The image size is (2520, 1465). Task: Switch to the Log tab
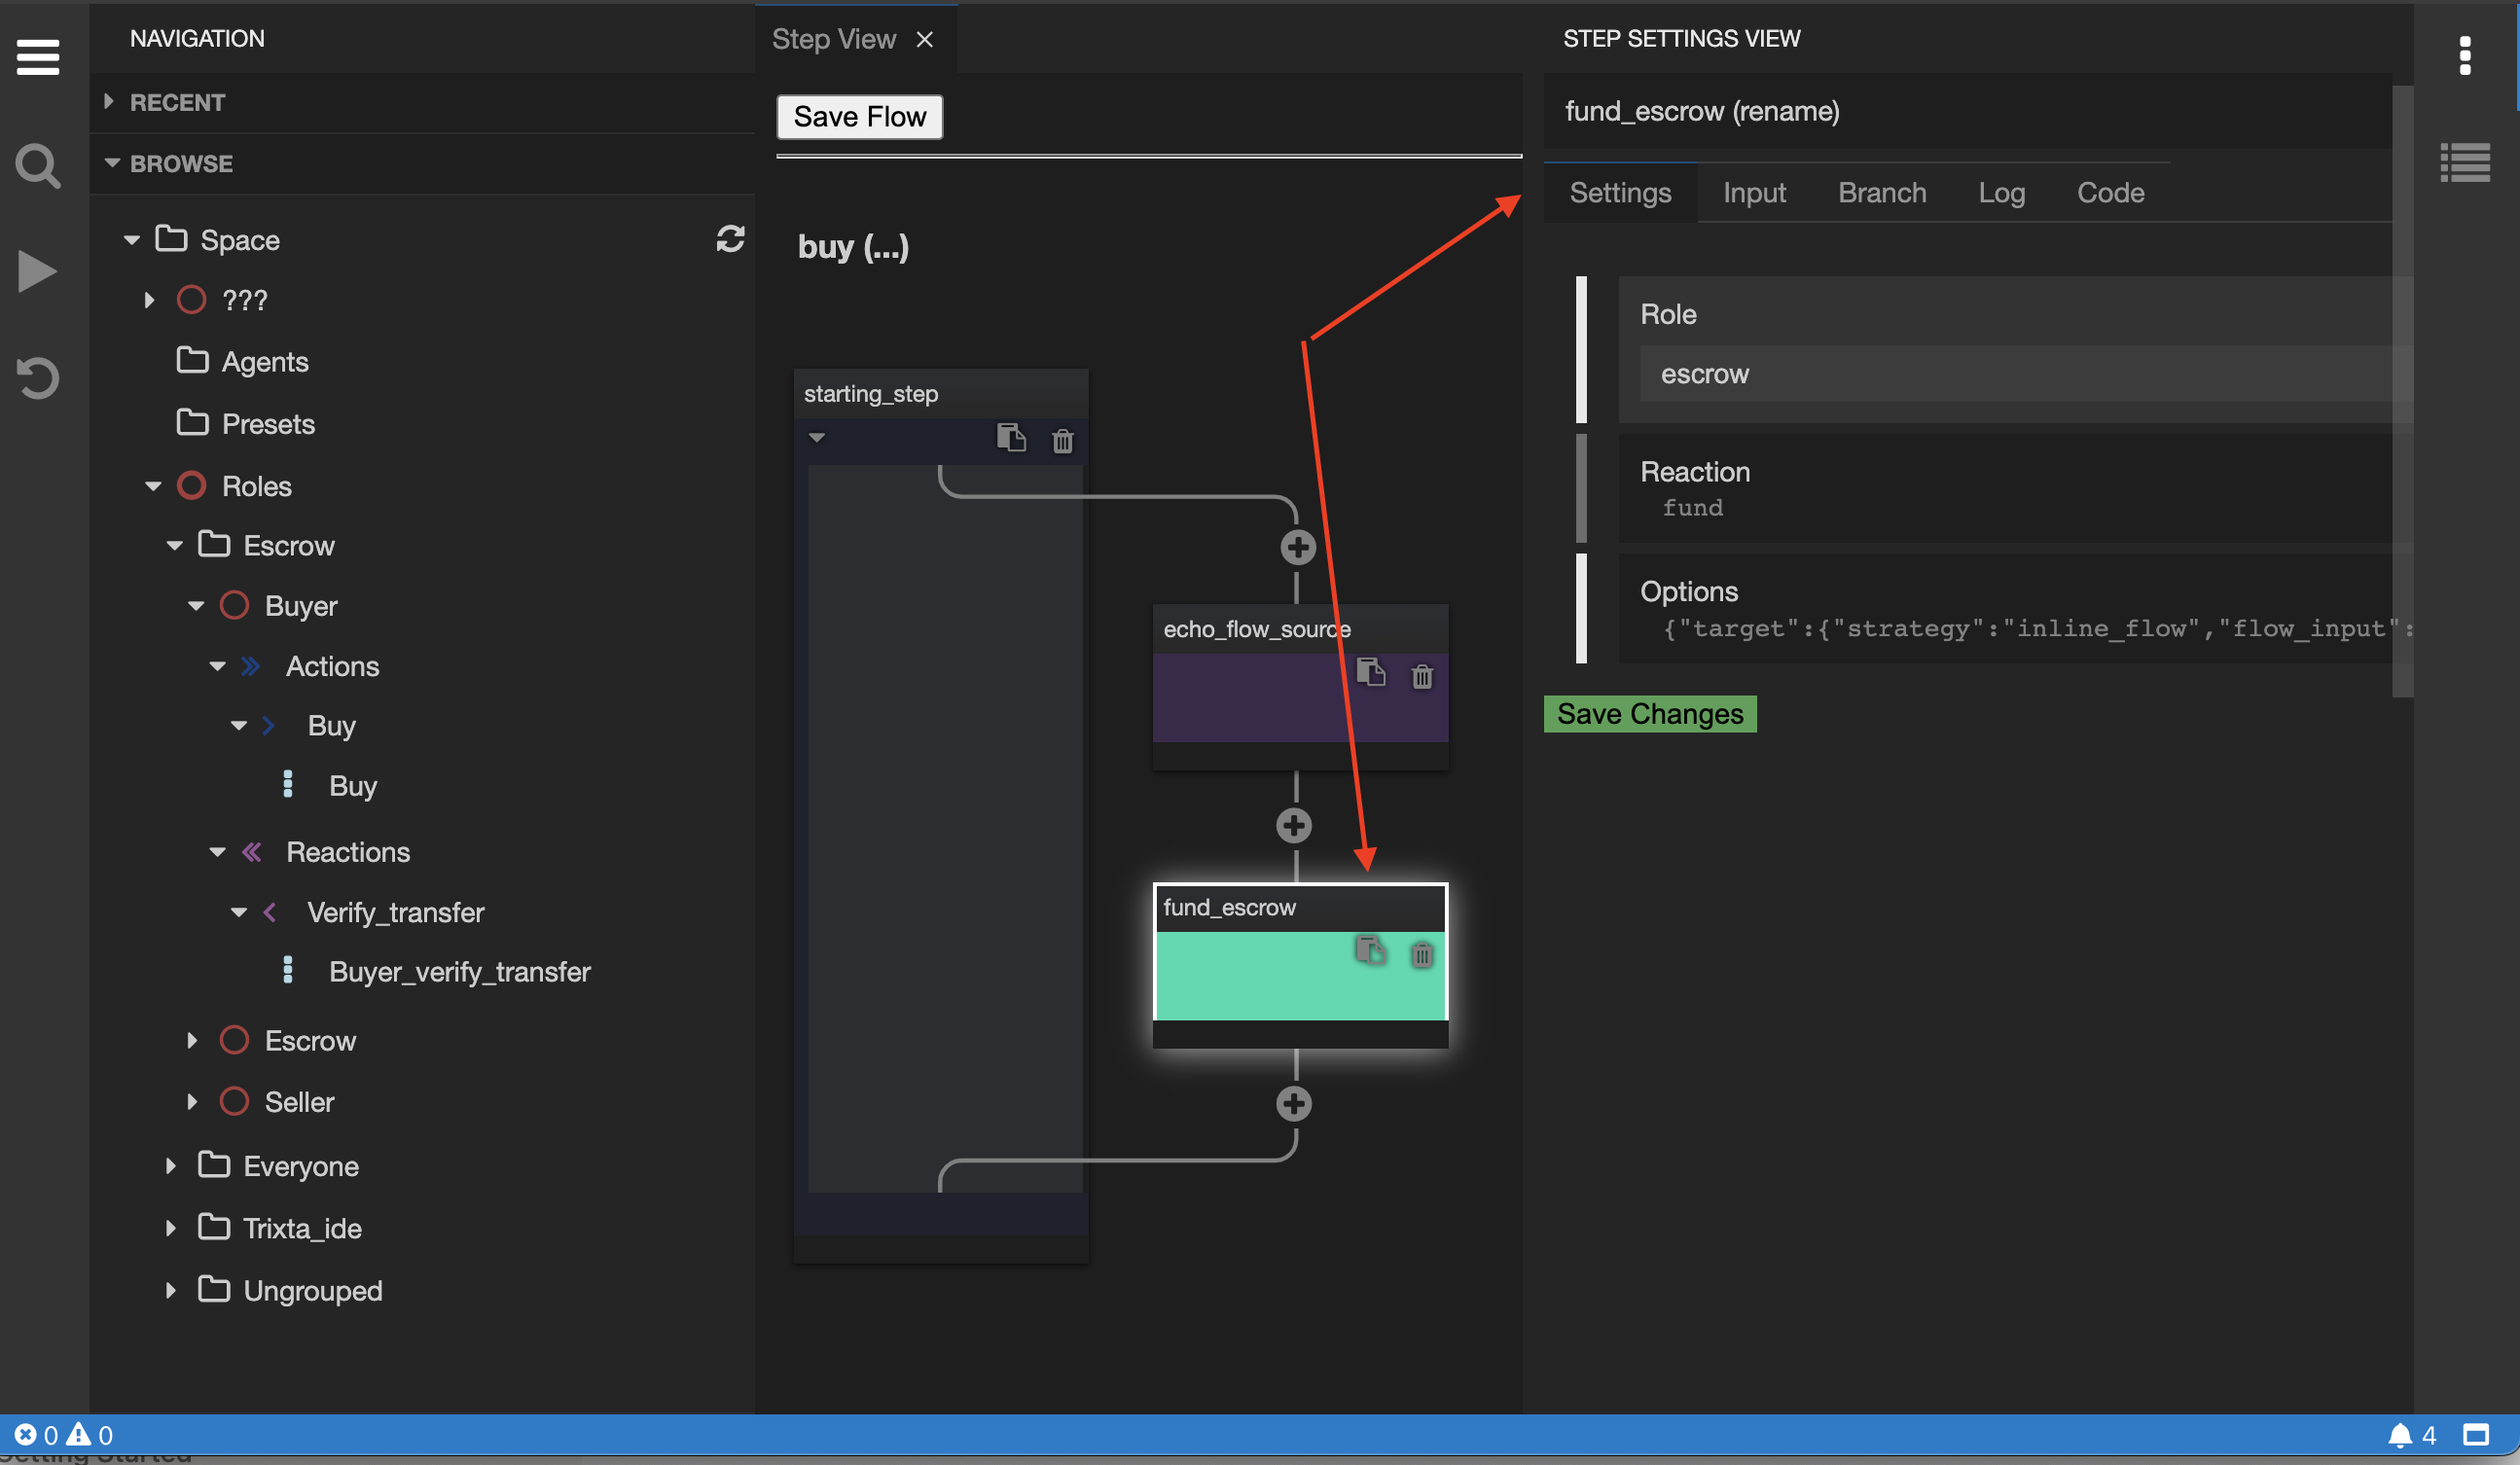coord(2001,193)
